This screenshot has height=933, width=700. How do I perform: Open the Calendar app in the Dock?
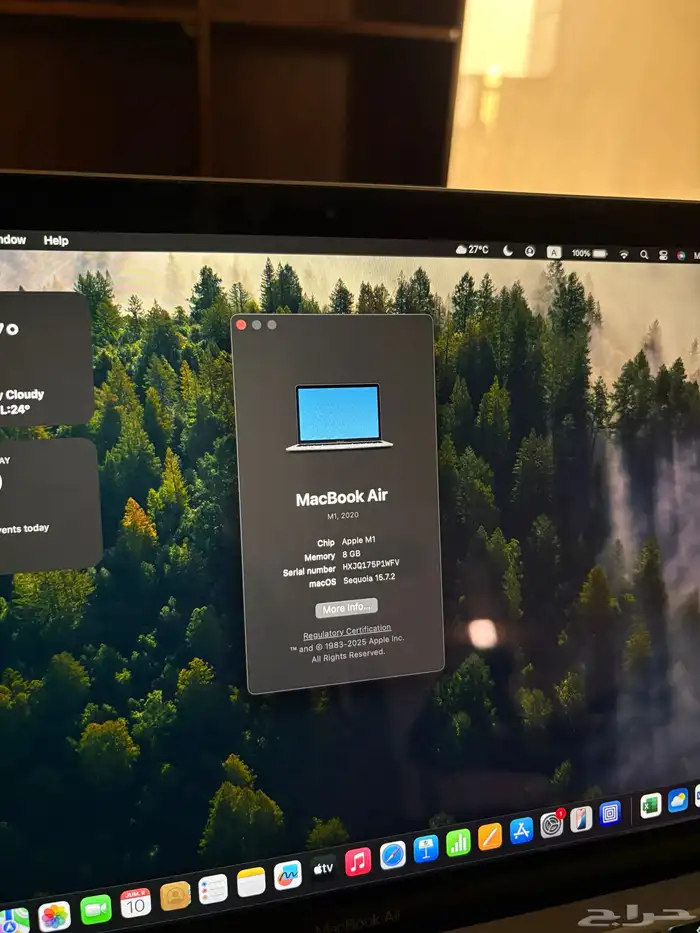tap(136, 903)
